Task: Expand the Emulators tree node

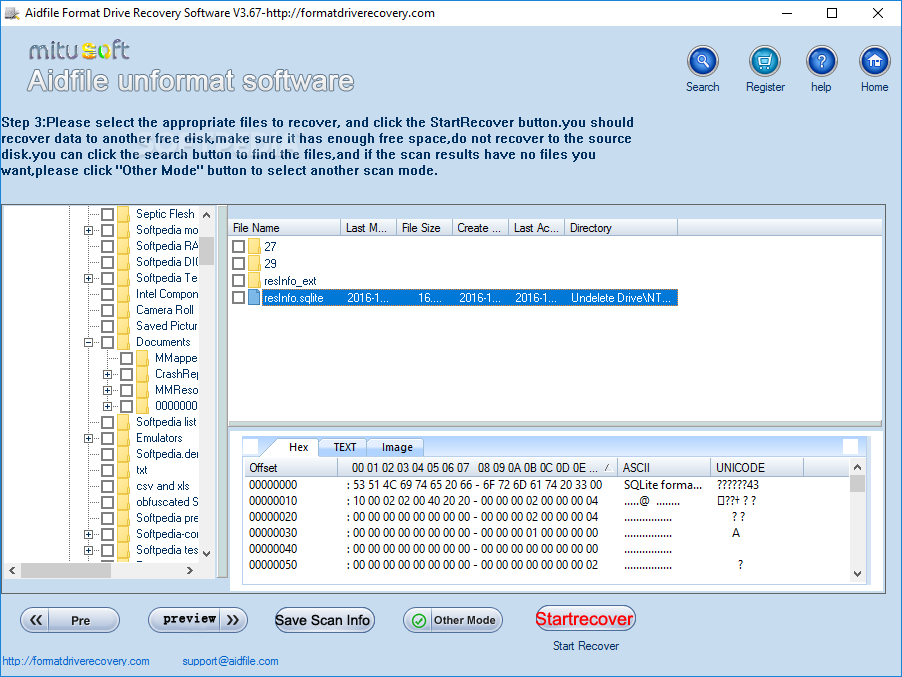Action: click(88, 438)
